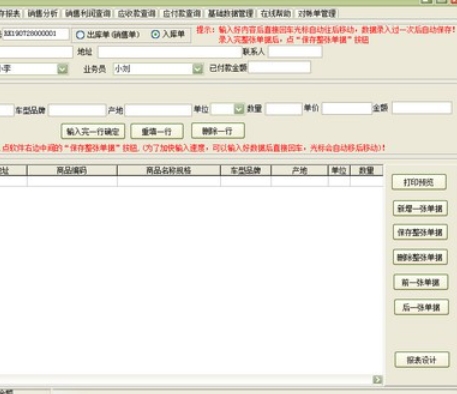Image resolution: width=457 pixels, height=394 pixels.
Task: Click the 删除整张单据 button
Action: [420, 257]
